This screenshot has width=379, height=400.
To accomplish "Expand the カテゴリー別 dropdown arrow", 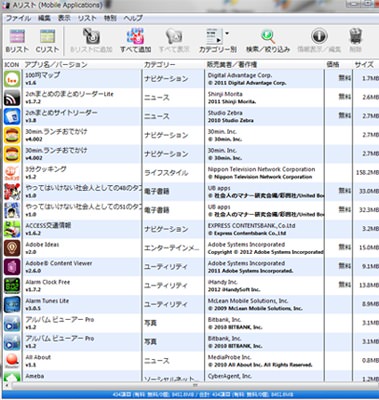I will coord(227,33).
